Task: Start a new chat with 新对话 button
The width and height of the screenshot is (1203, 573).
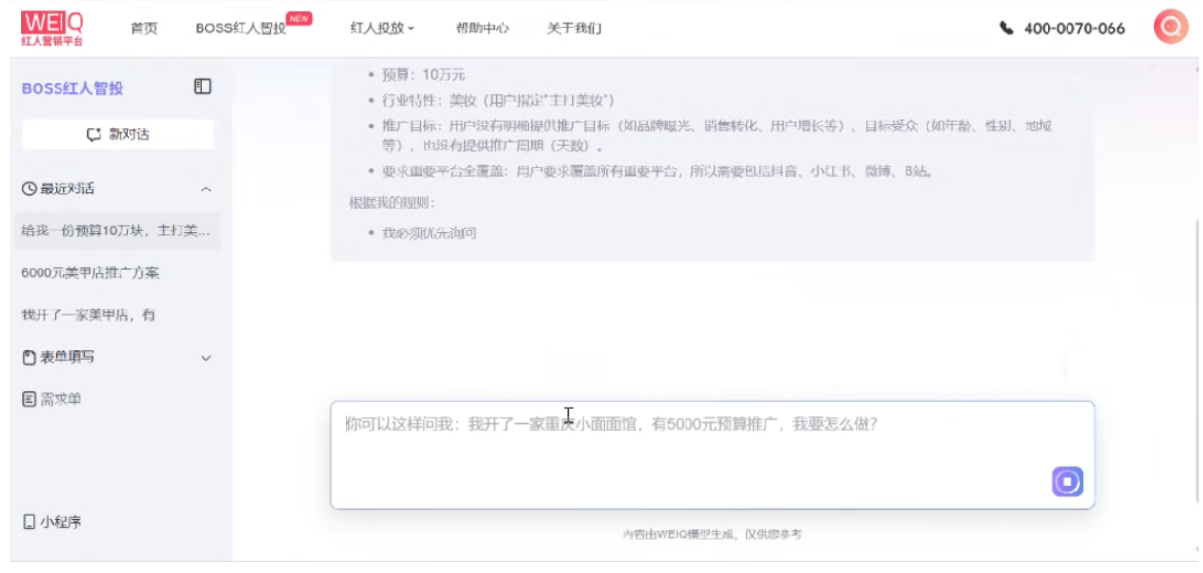Action: (x=118, y=134)
